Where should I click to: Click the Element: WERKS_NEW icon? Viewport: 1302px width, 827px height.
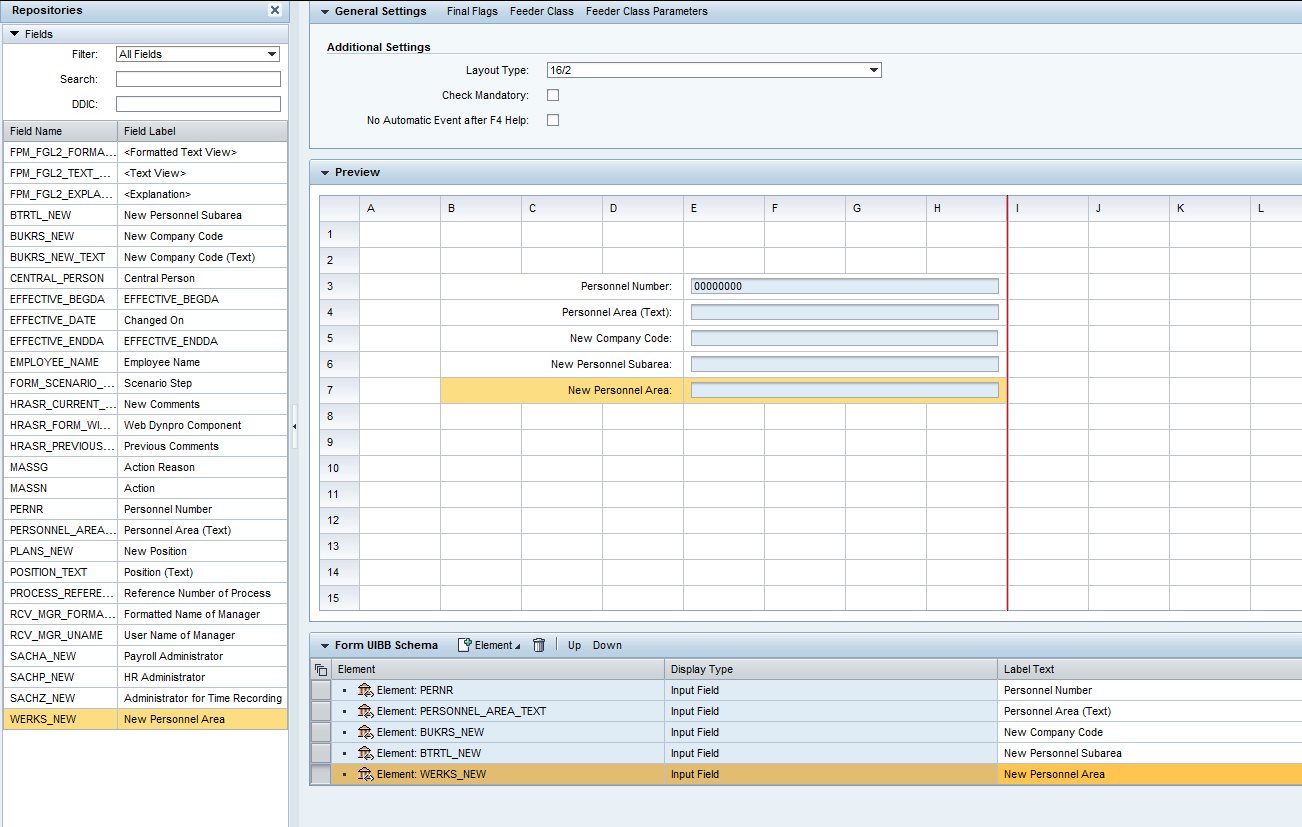(365, 774)
